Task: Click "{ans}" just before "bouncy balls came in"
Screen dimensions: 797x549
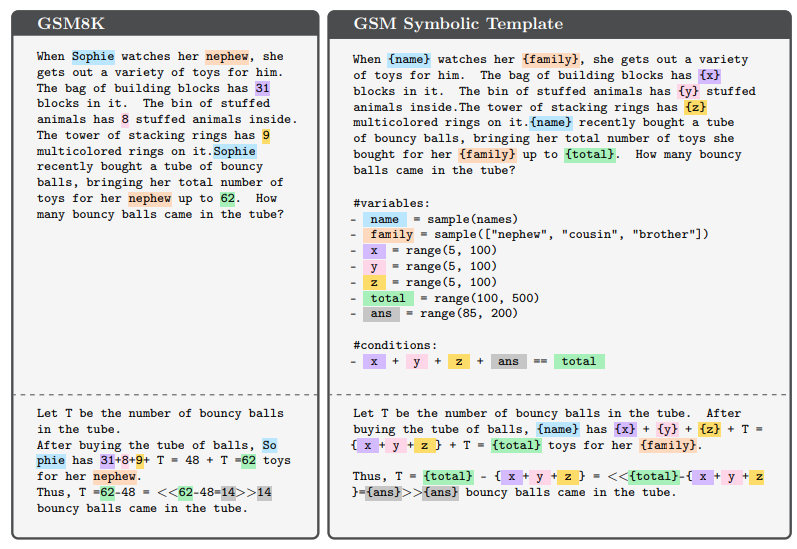Action: click(x=441, y=493)
